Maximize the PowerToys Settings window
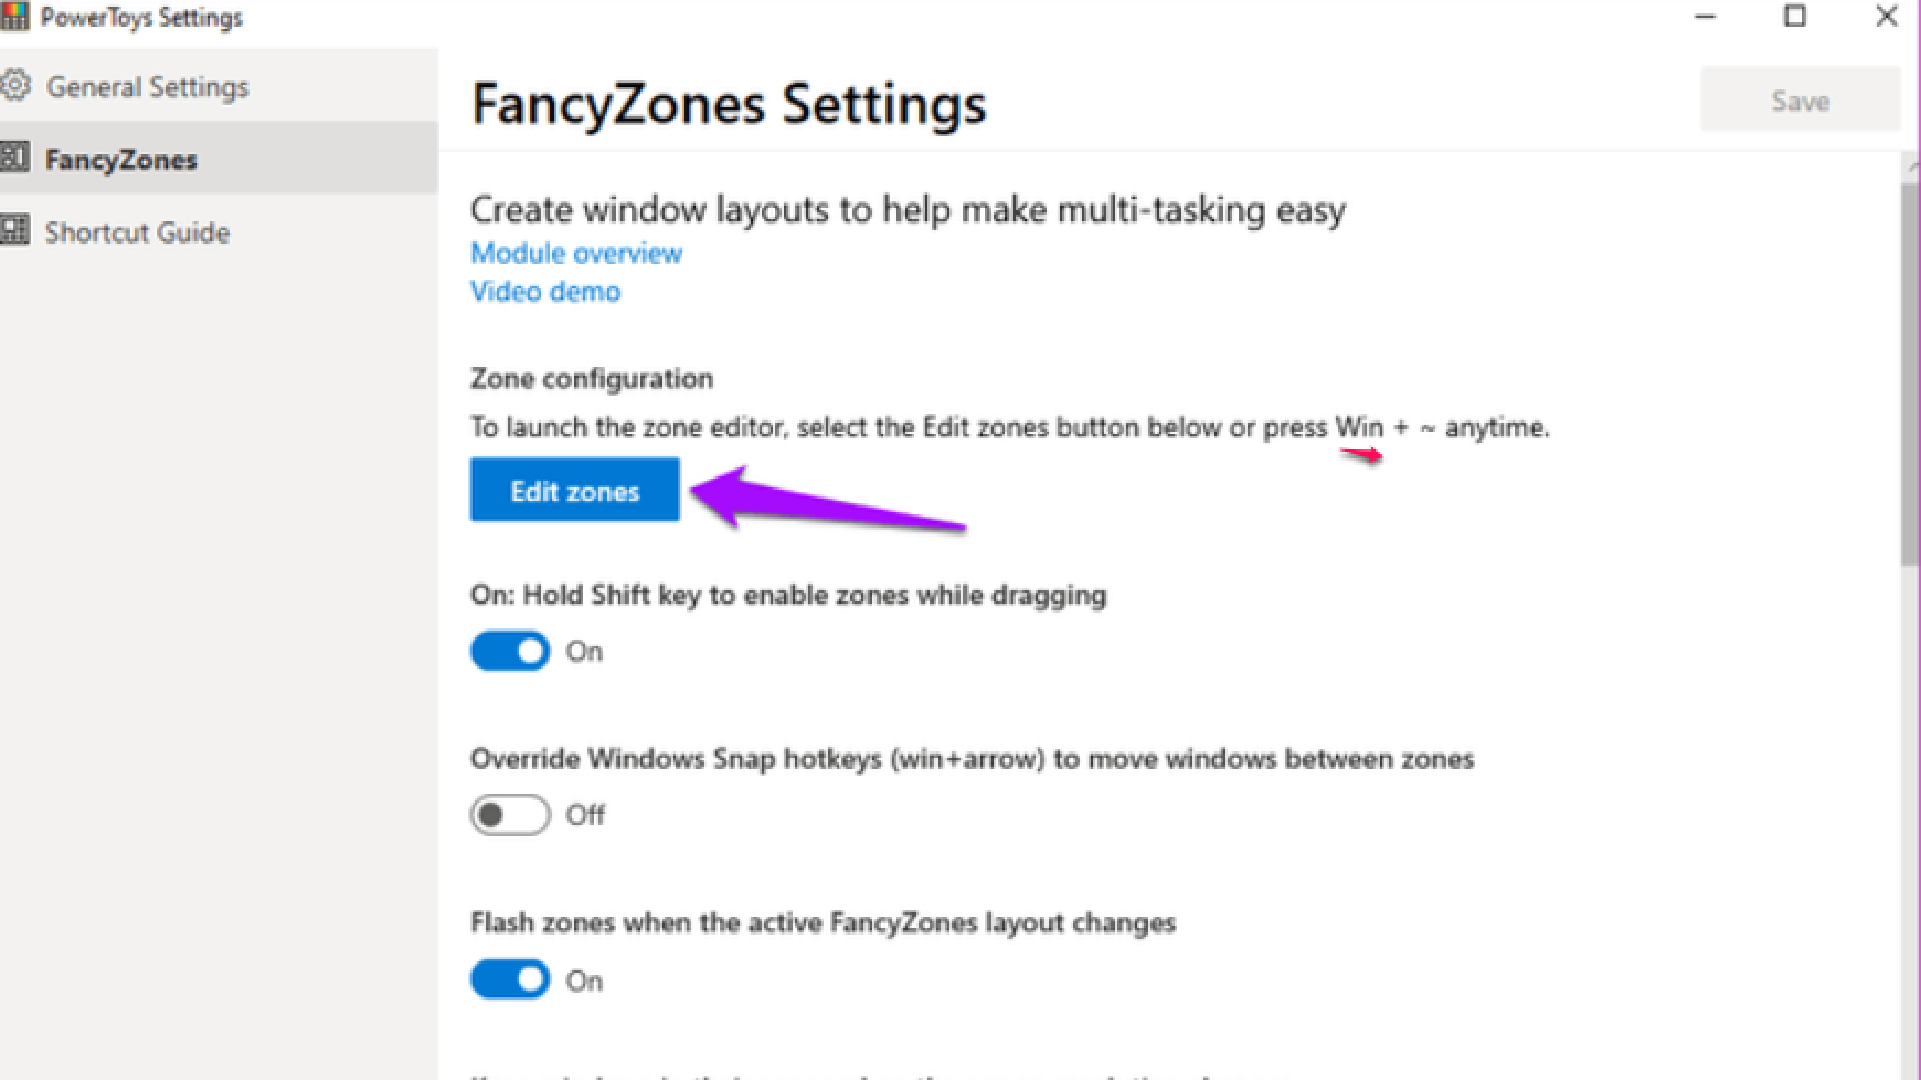Viewport: 1921px width, 1080px height. point(1795,17)
